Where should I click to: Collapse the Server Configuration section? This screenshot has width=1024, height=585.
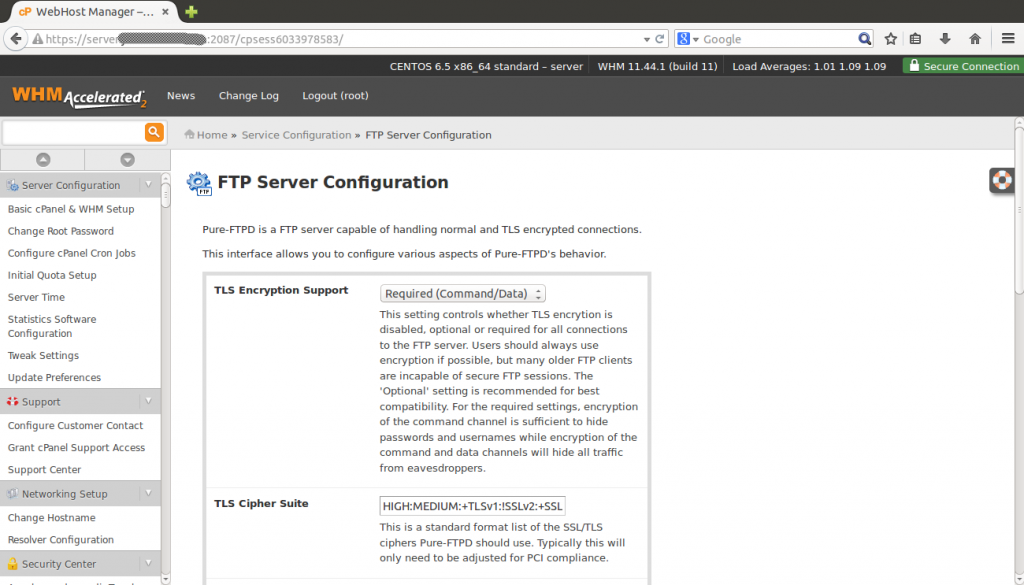pyautogui.click(x=148, y=185)
